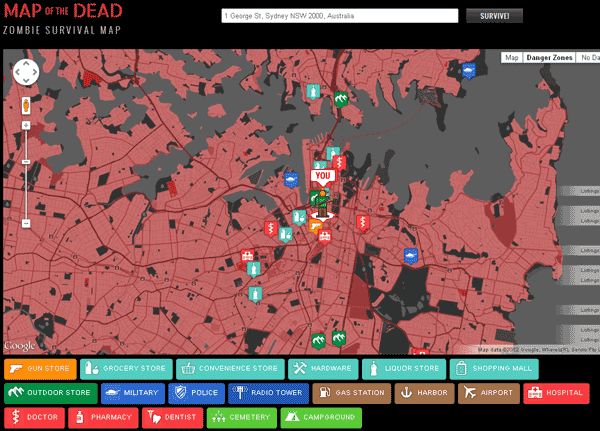The image size is (600, 431).
Task: Click the doctor marker east of YOU
Action: 363,223
